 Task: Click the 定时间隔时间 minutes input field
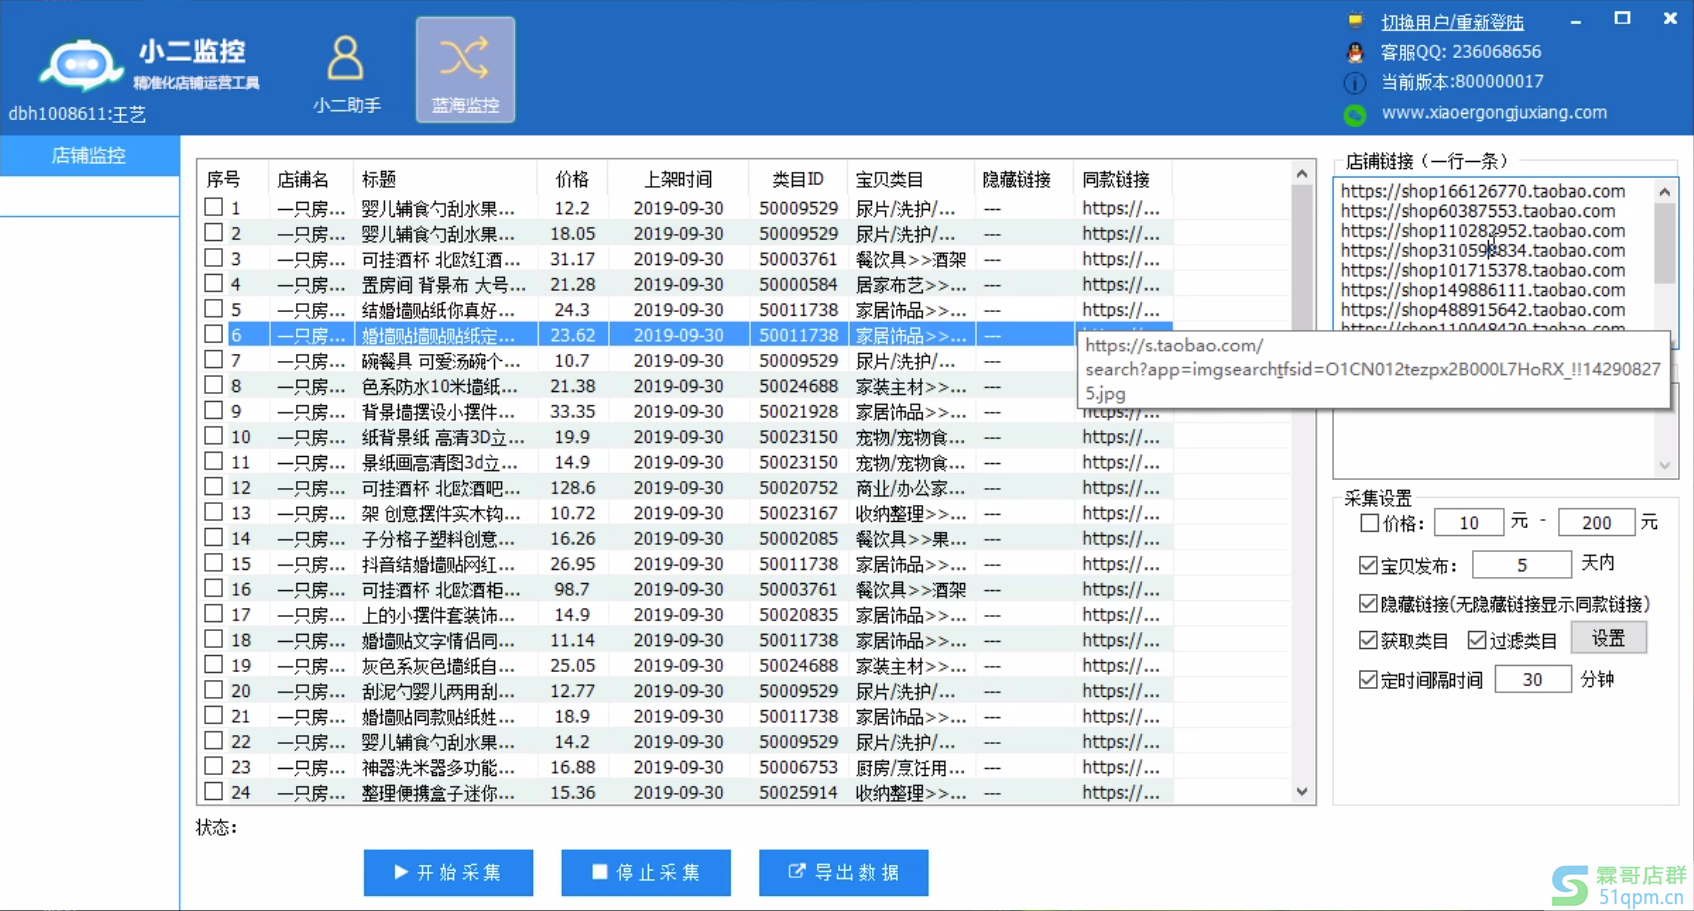point(1532,680)
